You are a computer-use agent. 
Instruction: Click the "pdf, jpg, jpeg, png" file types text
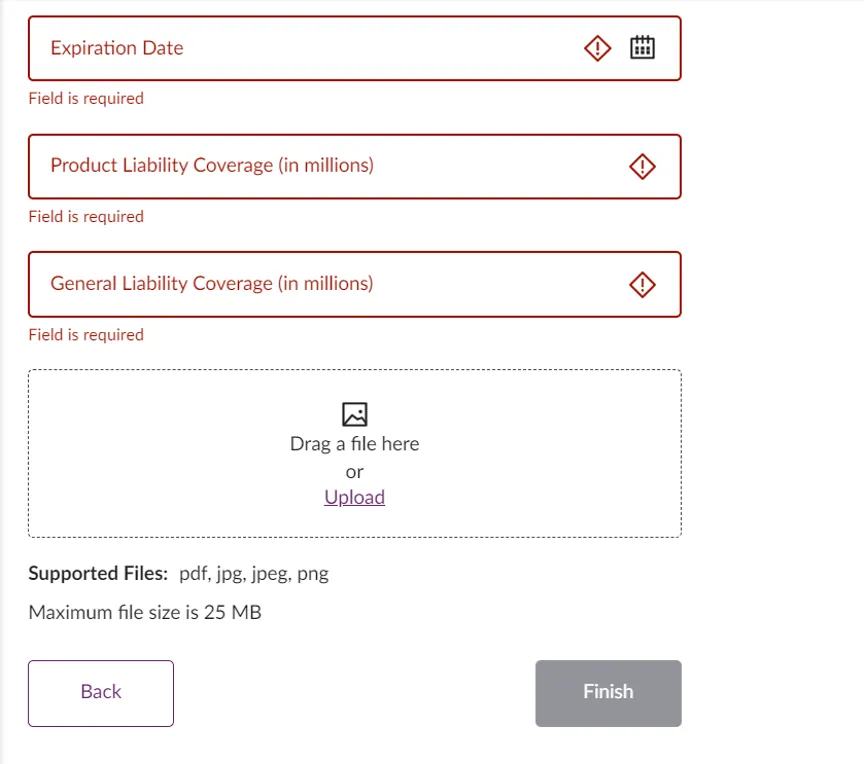(254, 574)
